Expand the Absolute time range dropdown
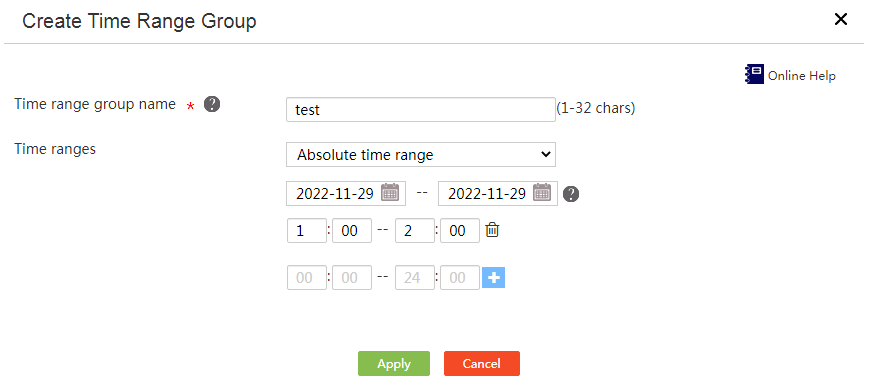The height and width of the screenshot is (384, 869). 421,155
